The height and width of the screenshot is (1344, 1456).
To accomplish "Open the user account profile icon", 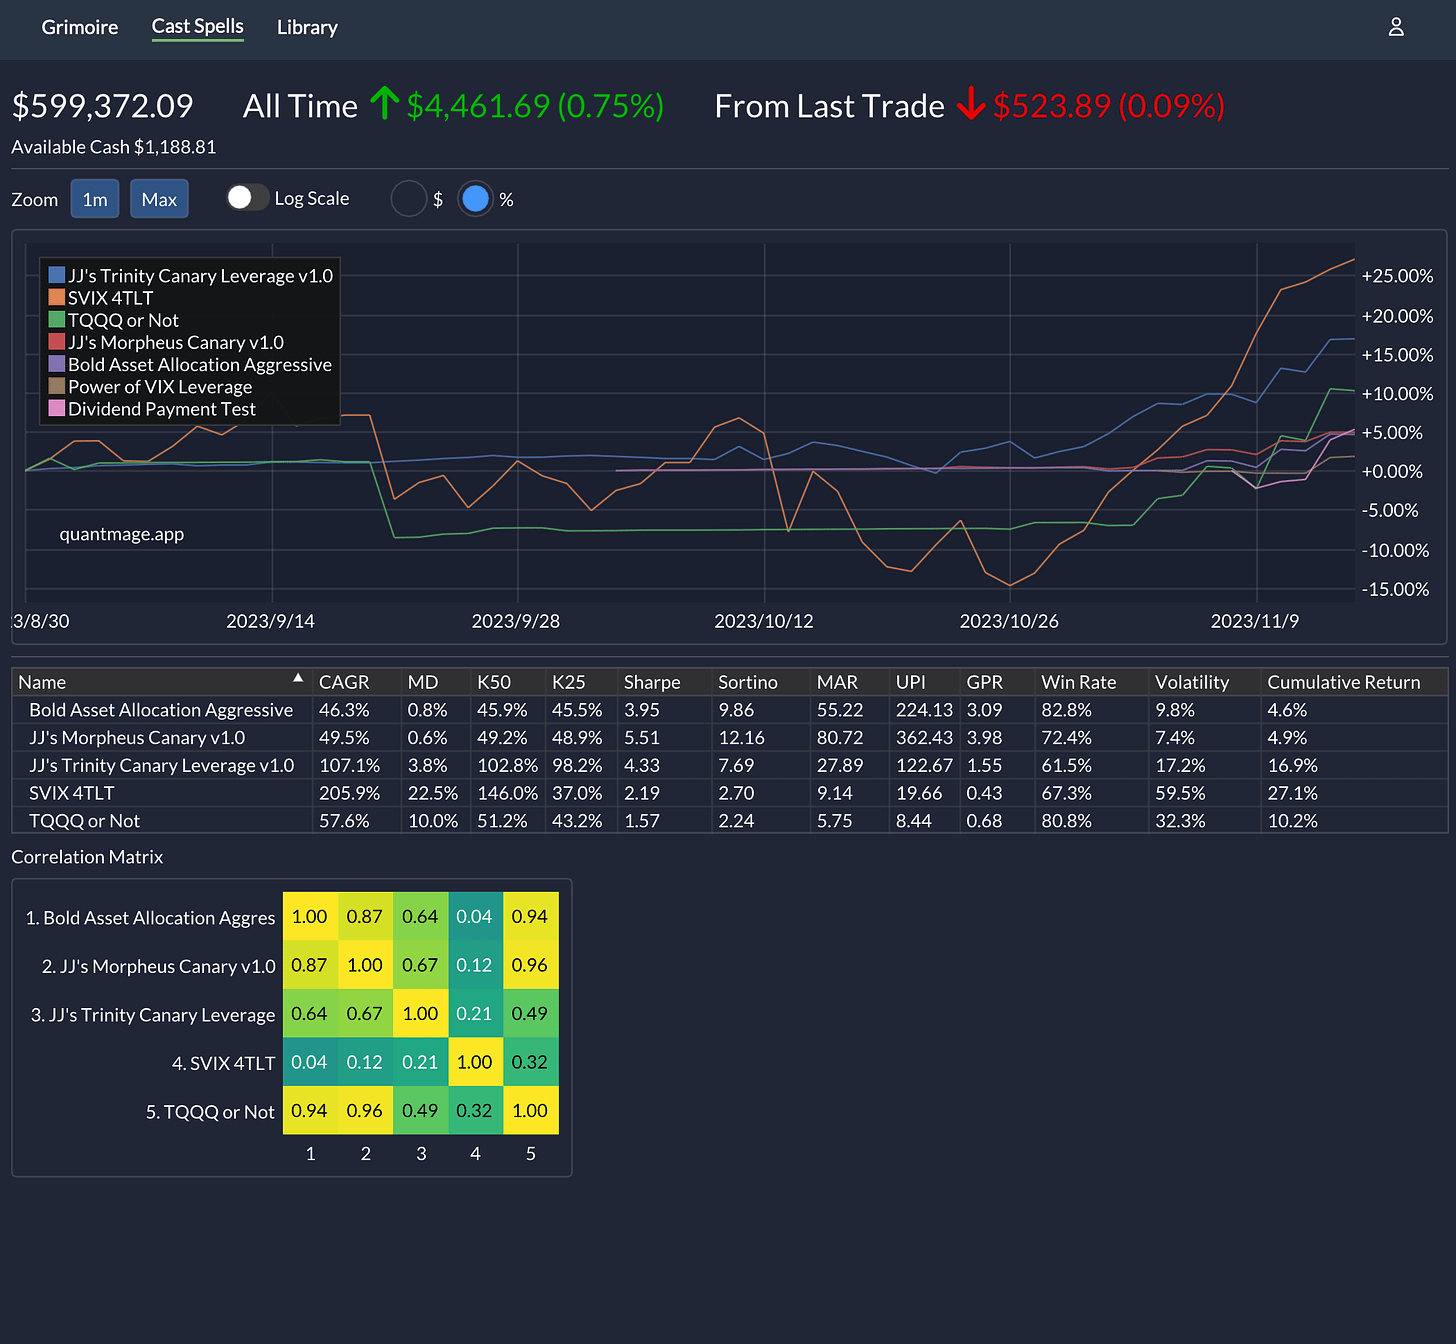I will coord(1396,27).
